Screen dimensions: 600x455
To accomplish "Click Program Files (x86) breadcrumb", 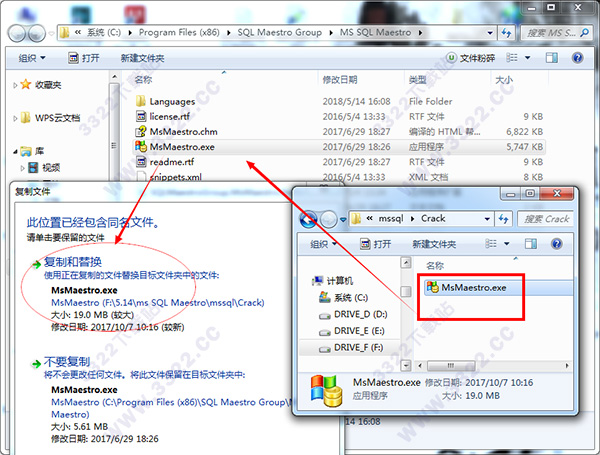I will 179,33.
